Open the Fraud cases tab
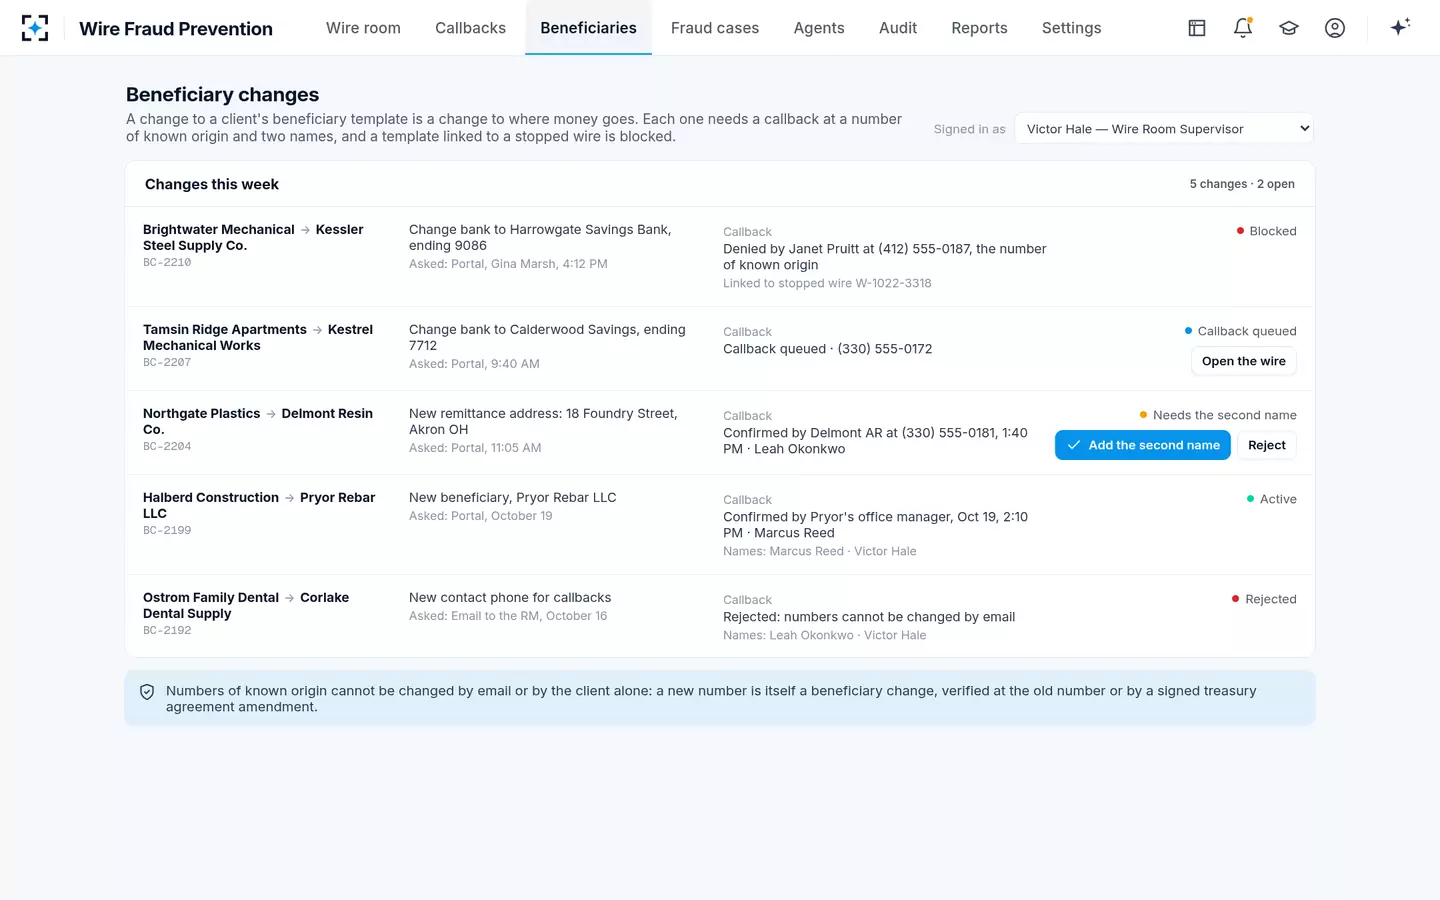 (715, 28)
